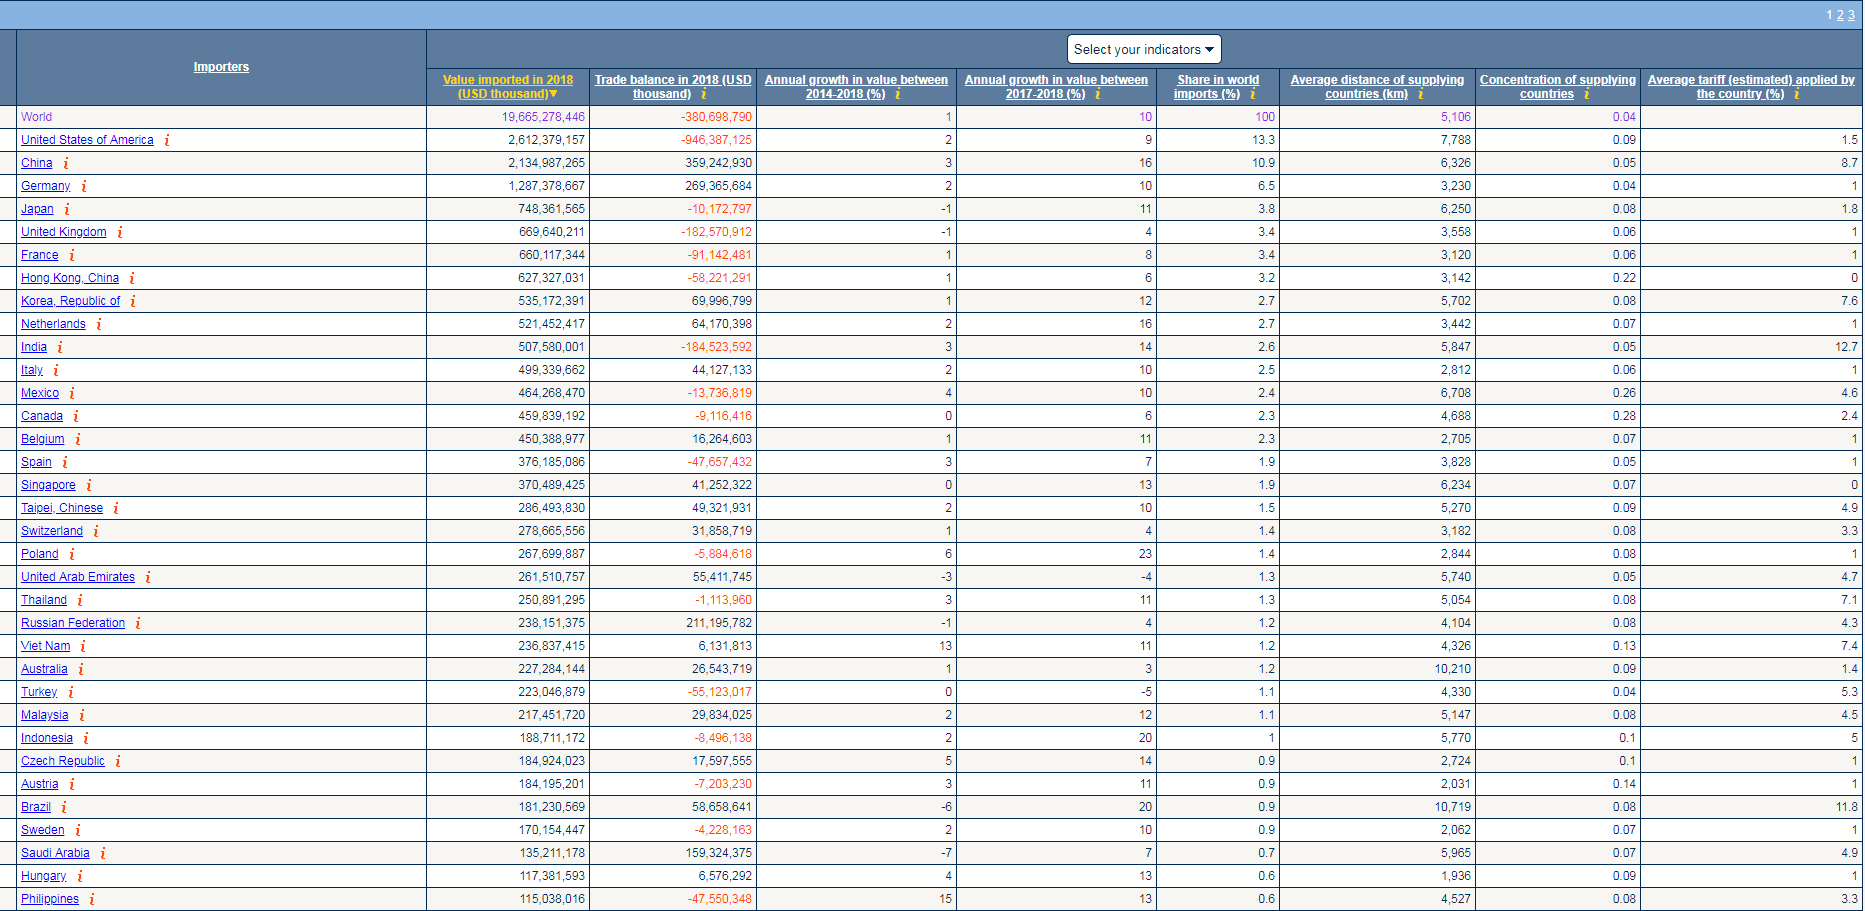Sort by Importers column header
Viewport: 1865px width, 911px height.
pyautogui.click(x=221, y=67)
